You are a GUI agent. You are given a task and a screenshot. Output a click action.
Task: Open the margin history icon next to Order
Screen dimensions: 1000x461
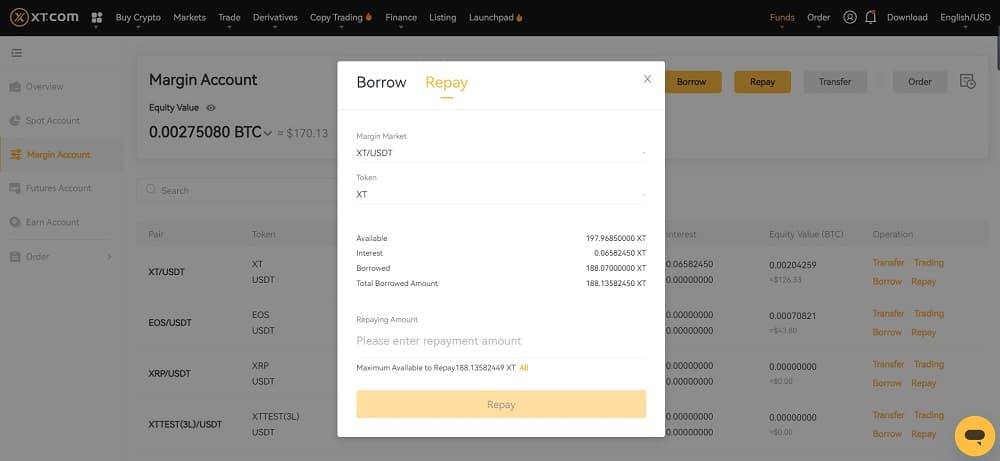pyautogui.click(x=967, y=82)
